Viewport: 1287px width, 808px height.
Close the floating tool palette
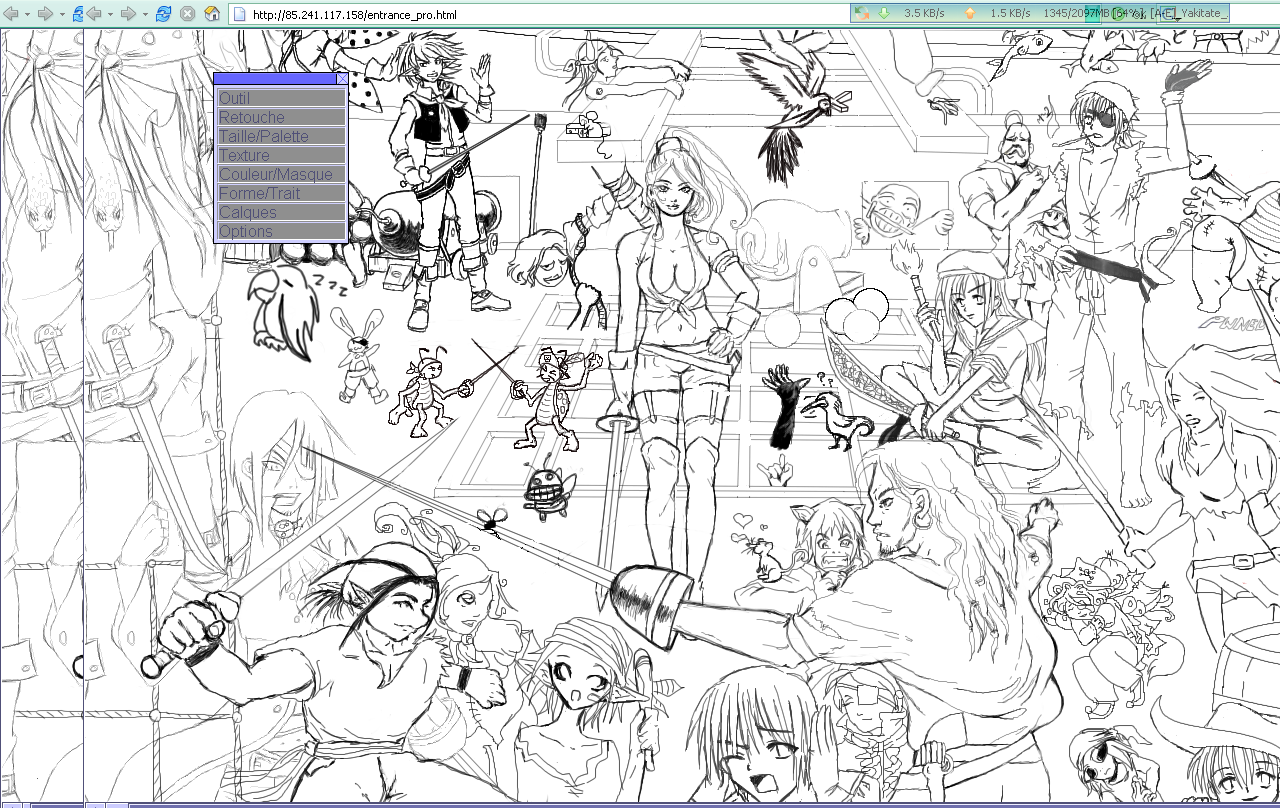(342, 79)
